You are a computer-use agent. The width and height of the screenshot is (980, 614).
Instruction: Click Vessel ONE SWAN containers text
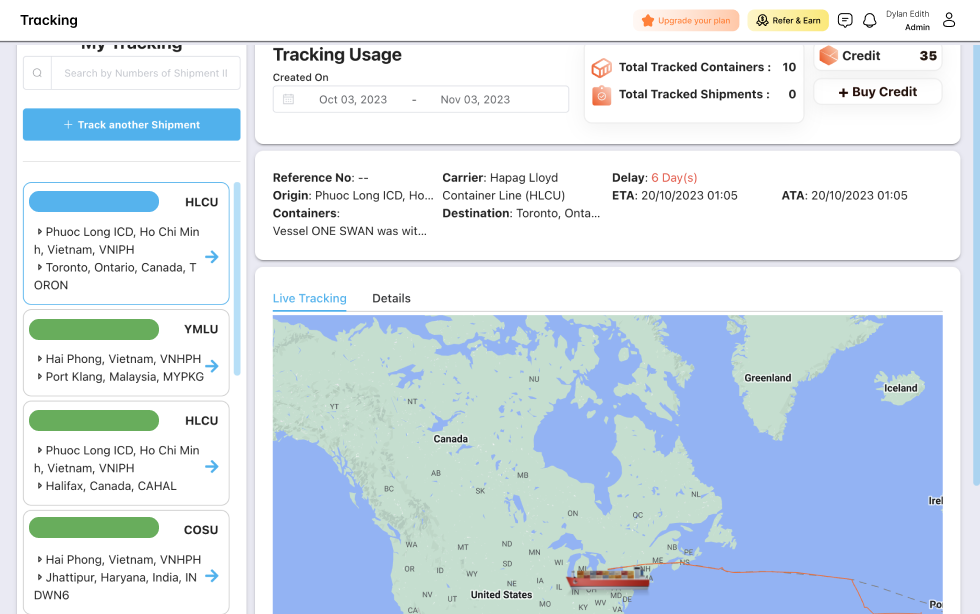pos(350,231)
